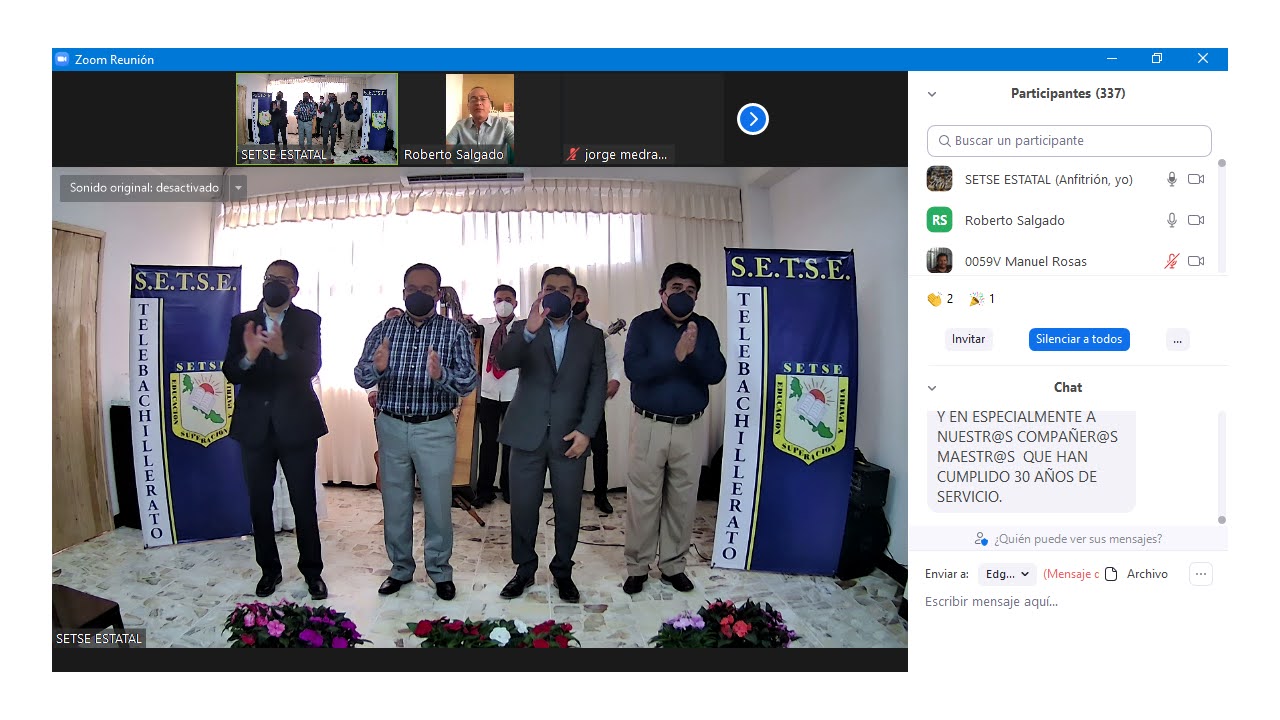The width and height of the screenshot is (1280, 720).
Task: Click the Zoom logo in title bar
Action: (62, 59)
